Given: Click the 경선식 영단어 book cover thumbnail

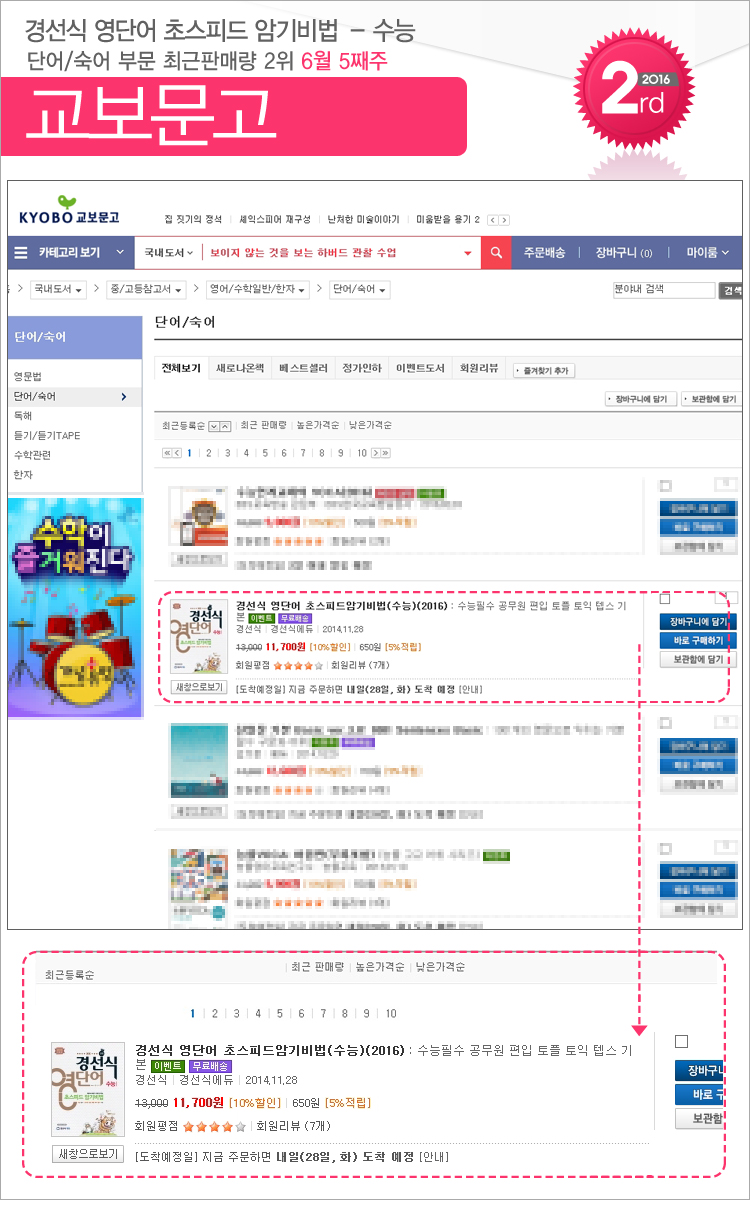Looking at the screenshot, I should pos(196,637).
